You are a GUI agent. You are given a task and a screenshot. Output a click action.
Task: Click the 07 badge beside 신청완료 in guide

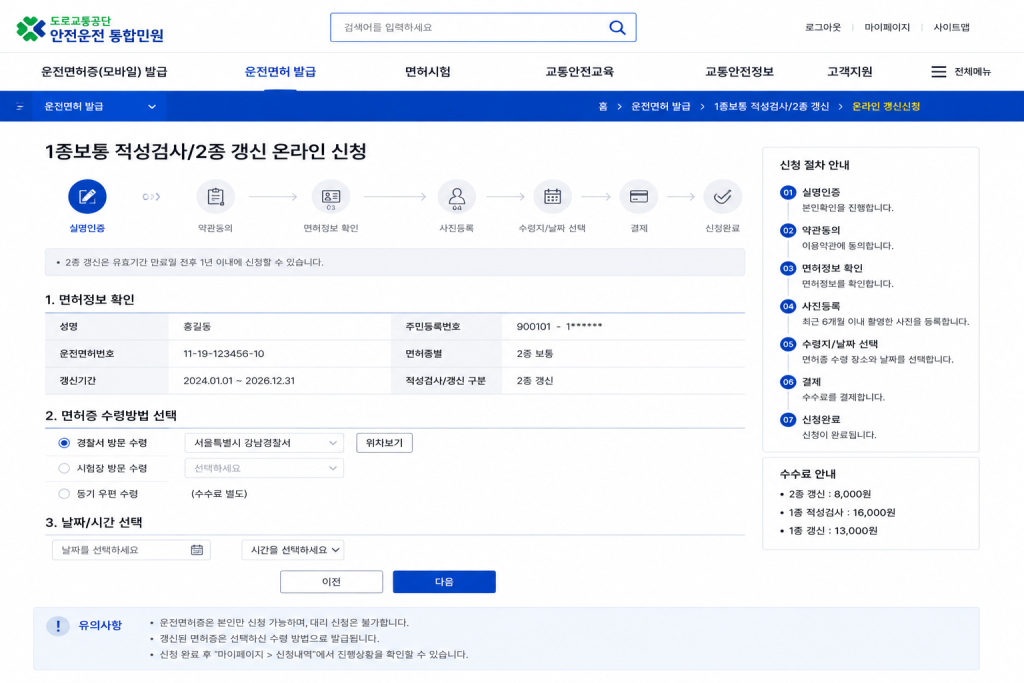(x=788, y=420)
